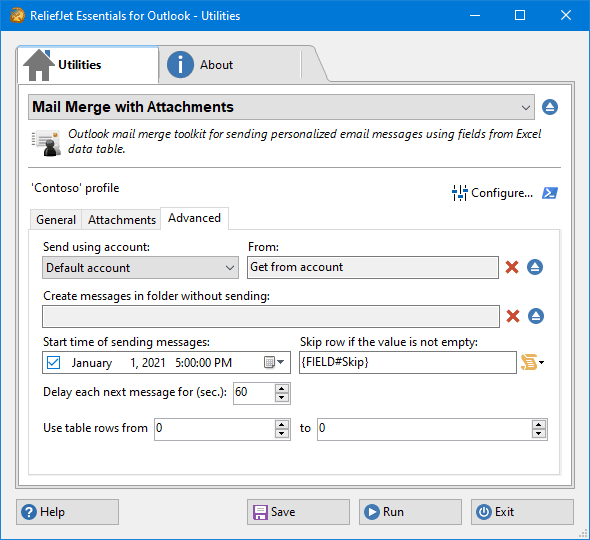This screenshot has width=590, height=540.
Task: Increase the rows 'to' value
Action: (538, 424)
